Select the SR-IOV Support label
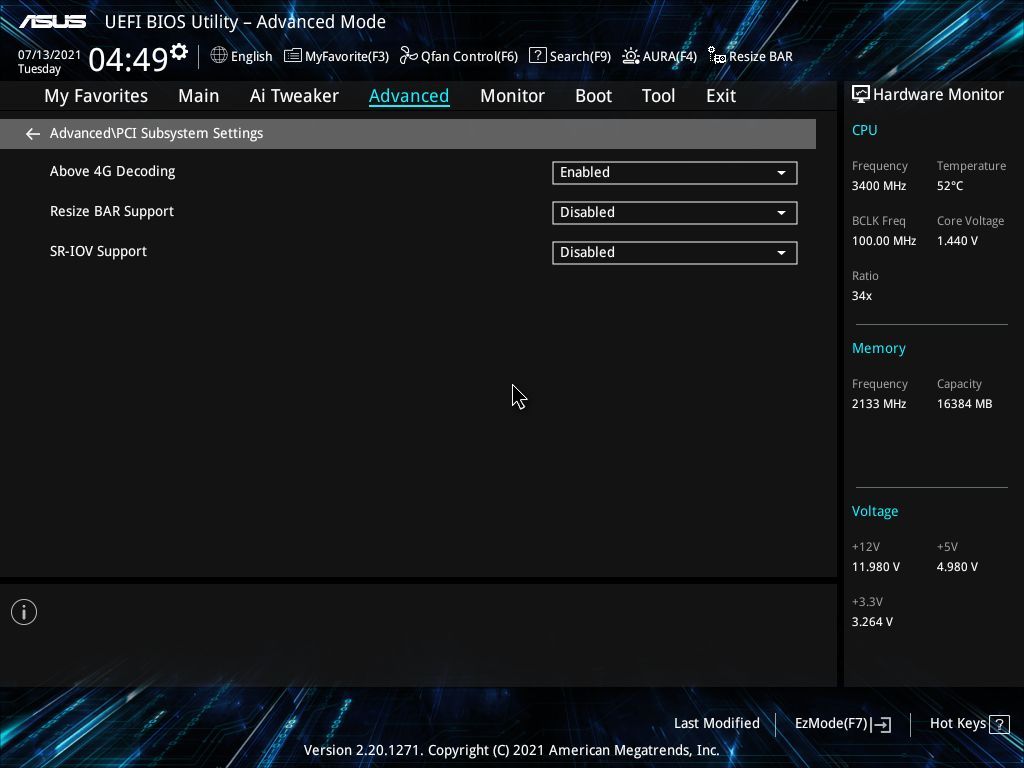This screenshot has height=768, width=1024. 98,251
